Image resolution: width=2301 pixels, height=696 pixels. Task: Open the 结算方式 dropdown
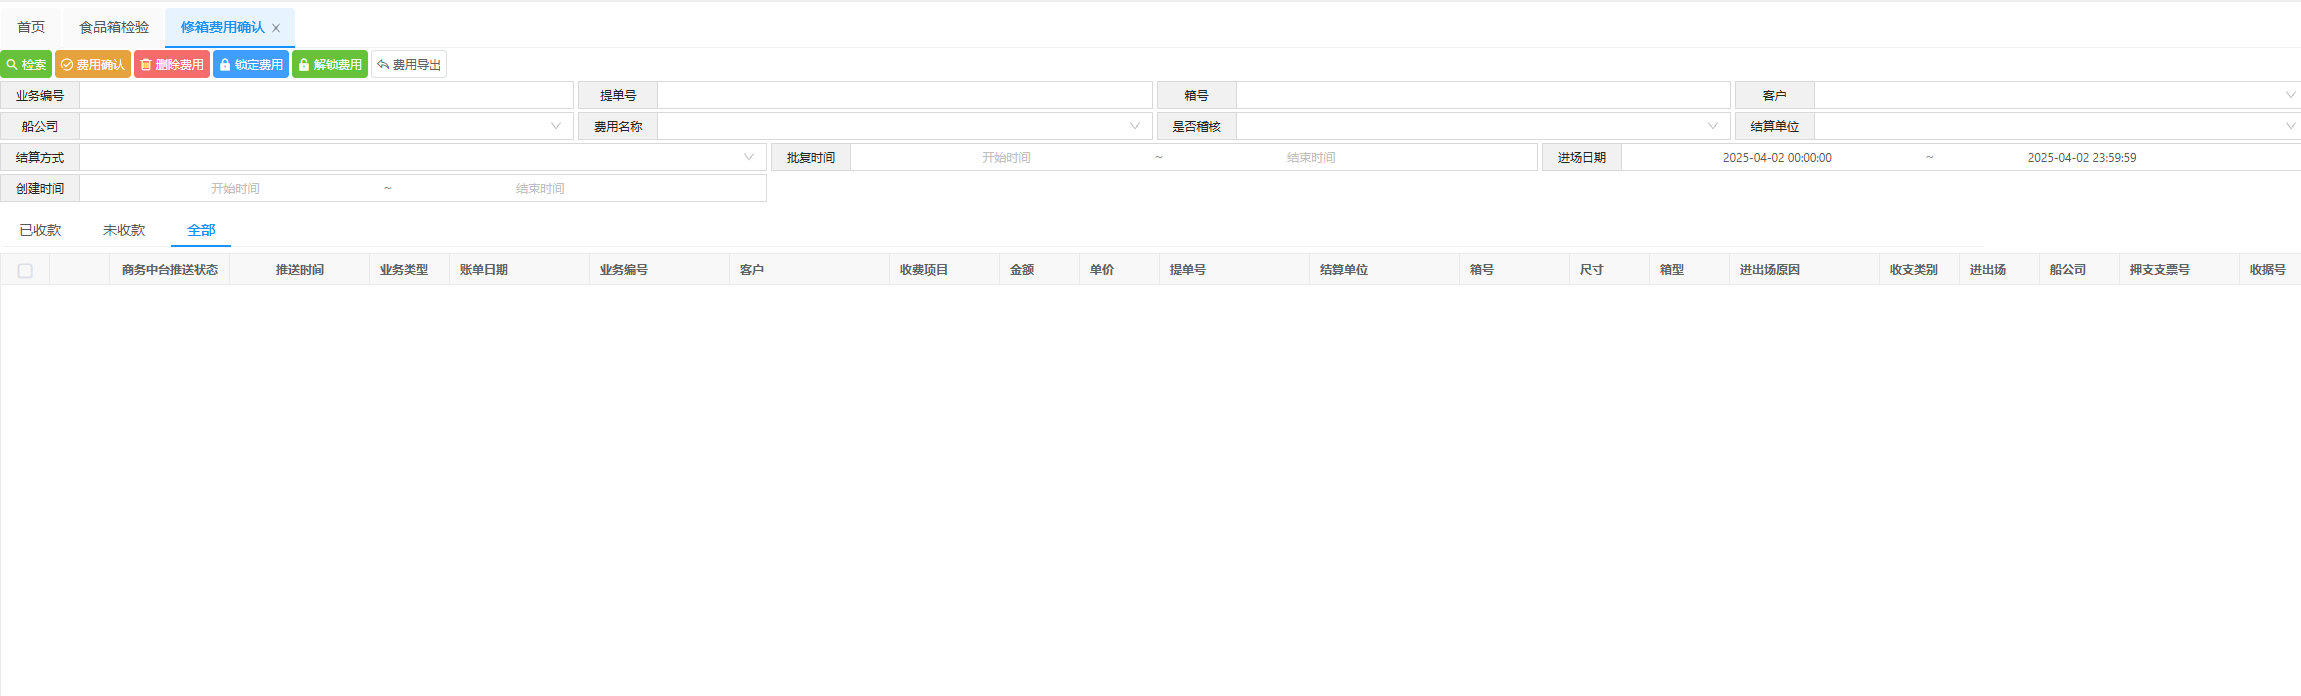(x=422, y=158)
